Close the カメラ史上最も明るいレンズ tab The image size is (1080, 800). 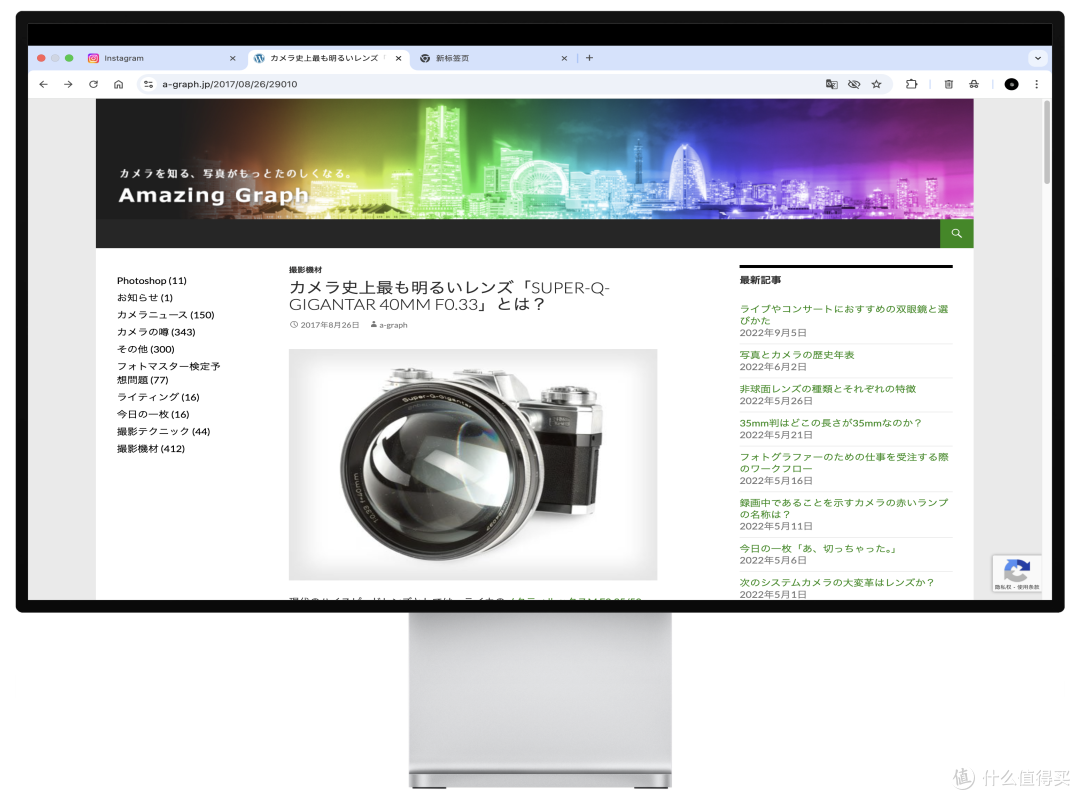click(x=398, y=59)
